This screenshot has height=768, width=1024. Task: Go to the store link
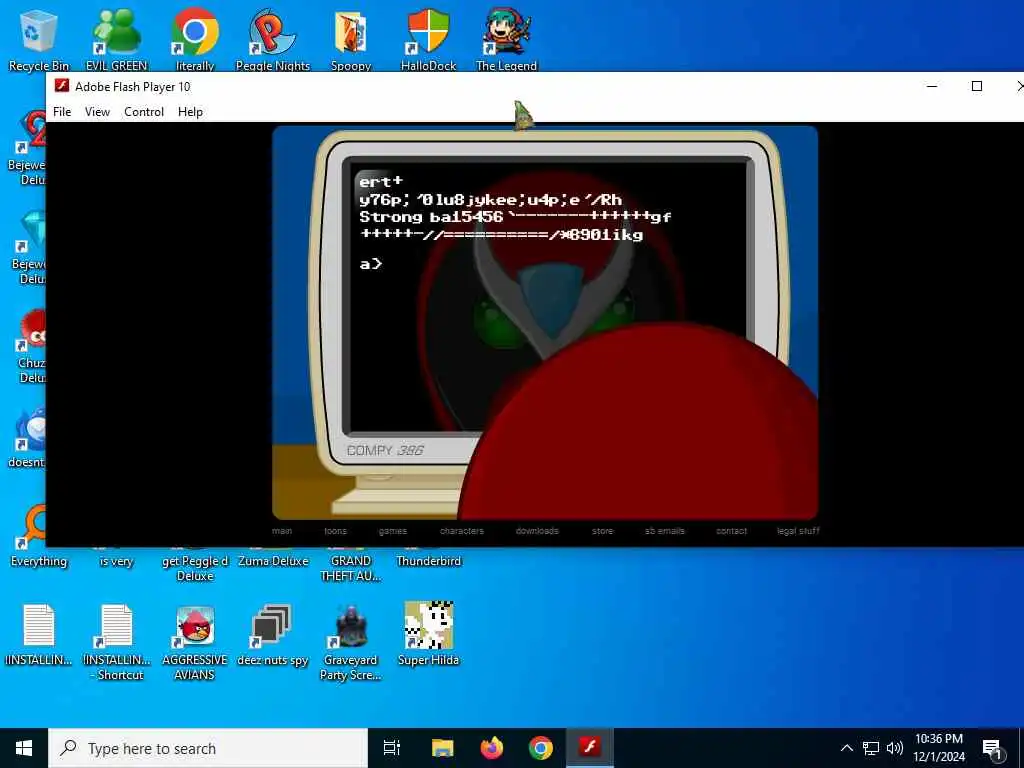602,531
